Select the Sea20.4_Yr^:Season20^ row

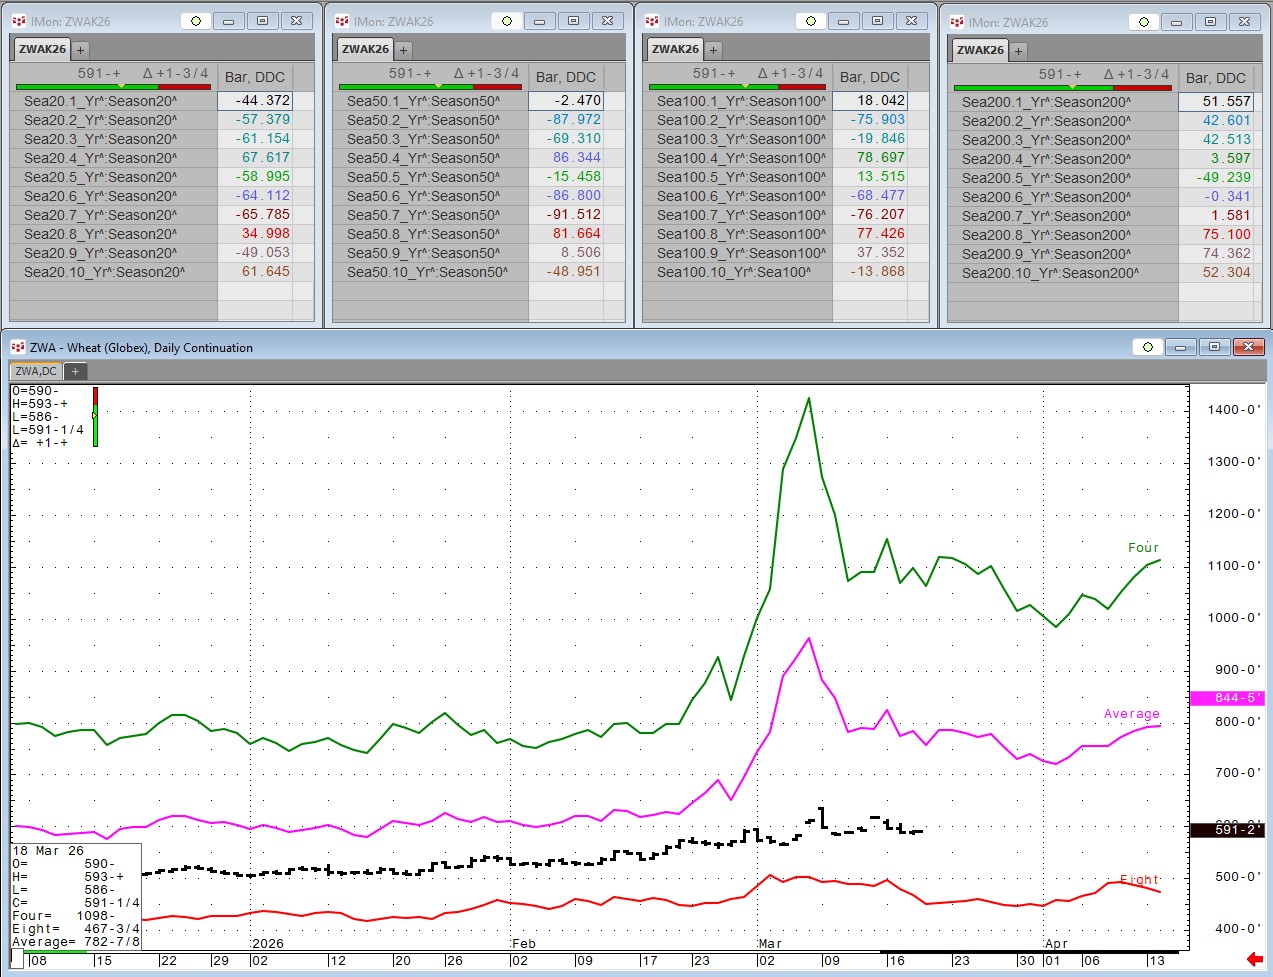(x=100, y=158)
